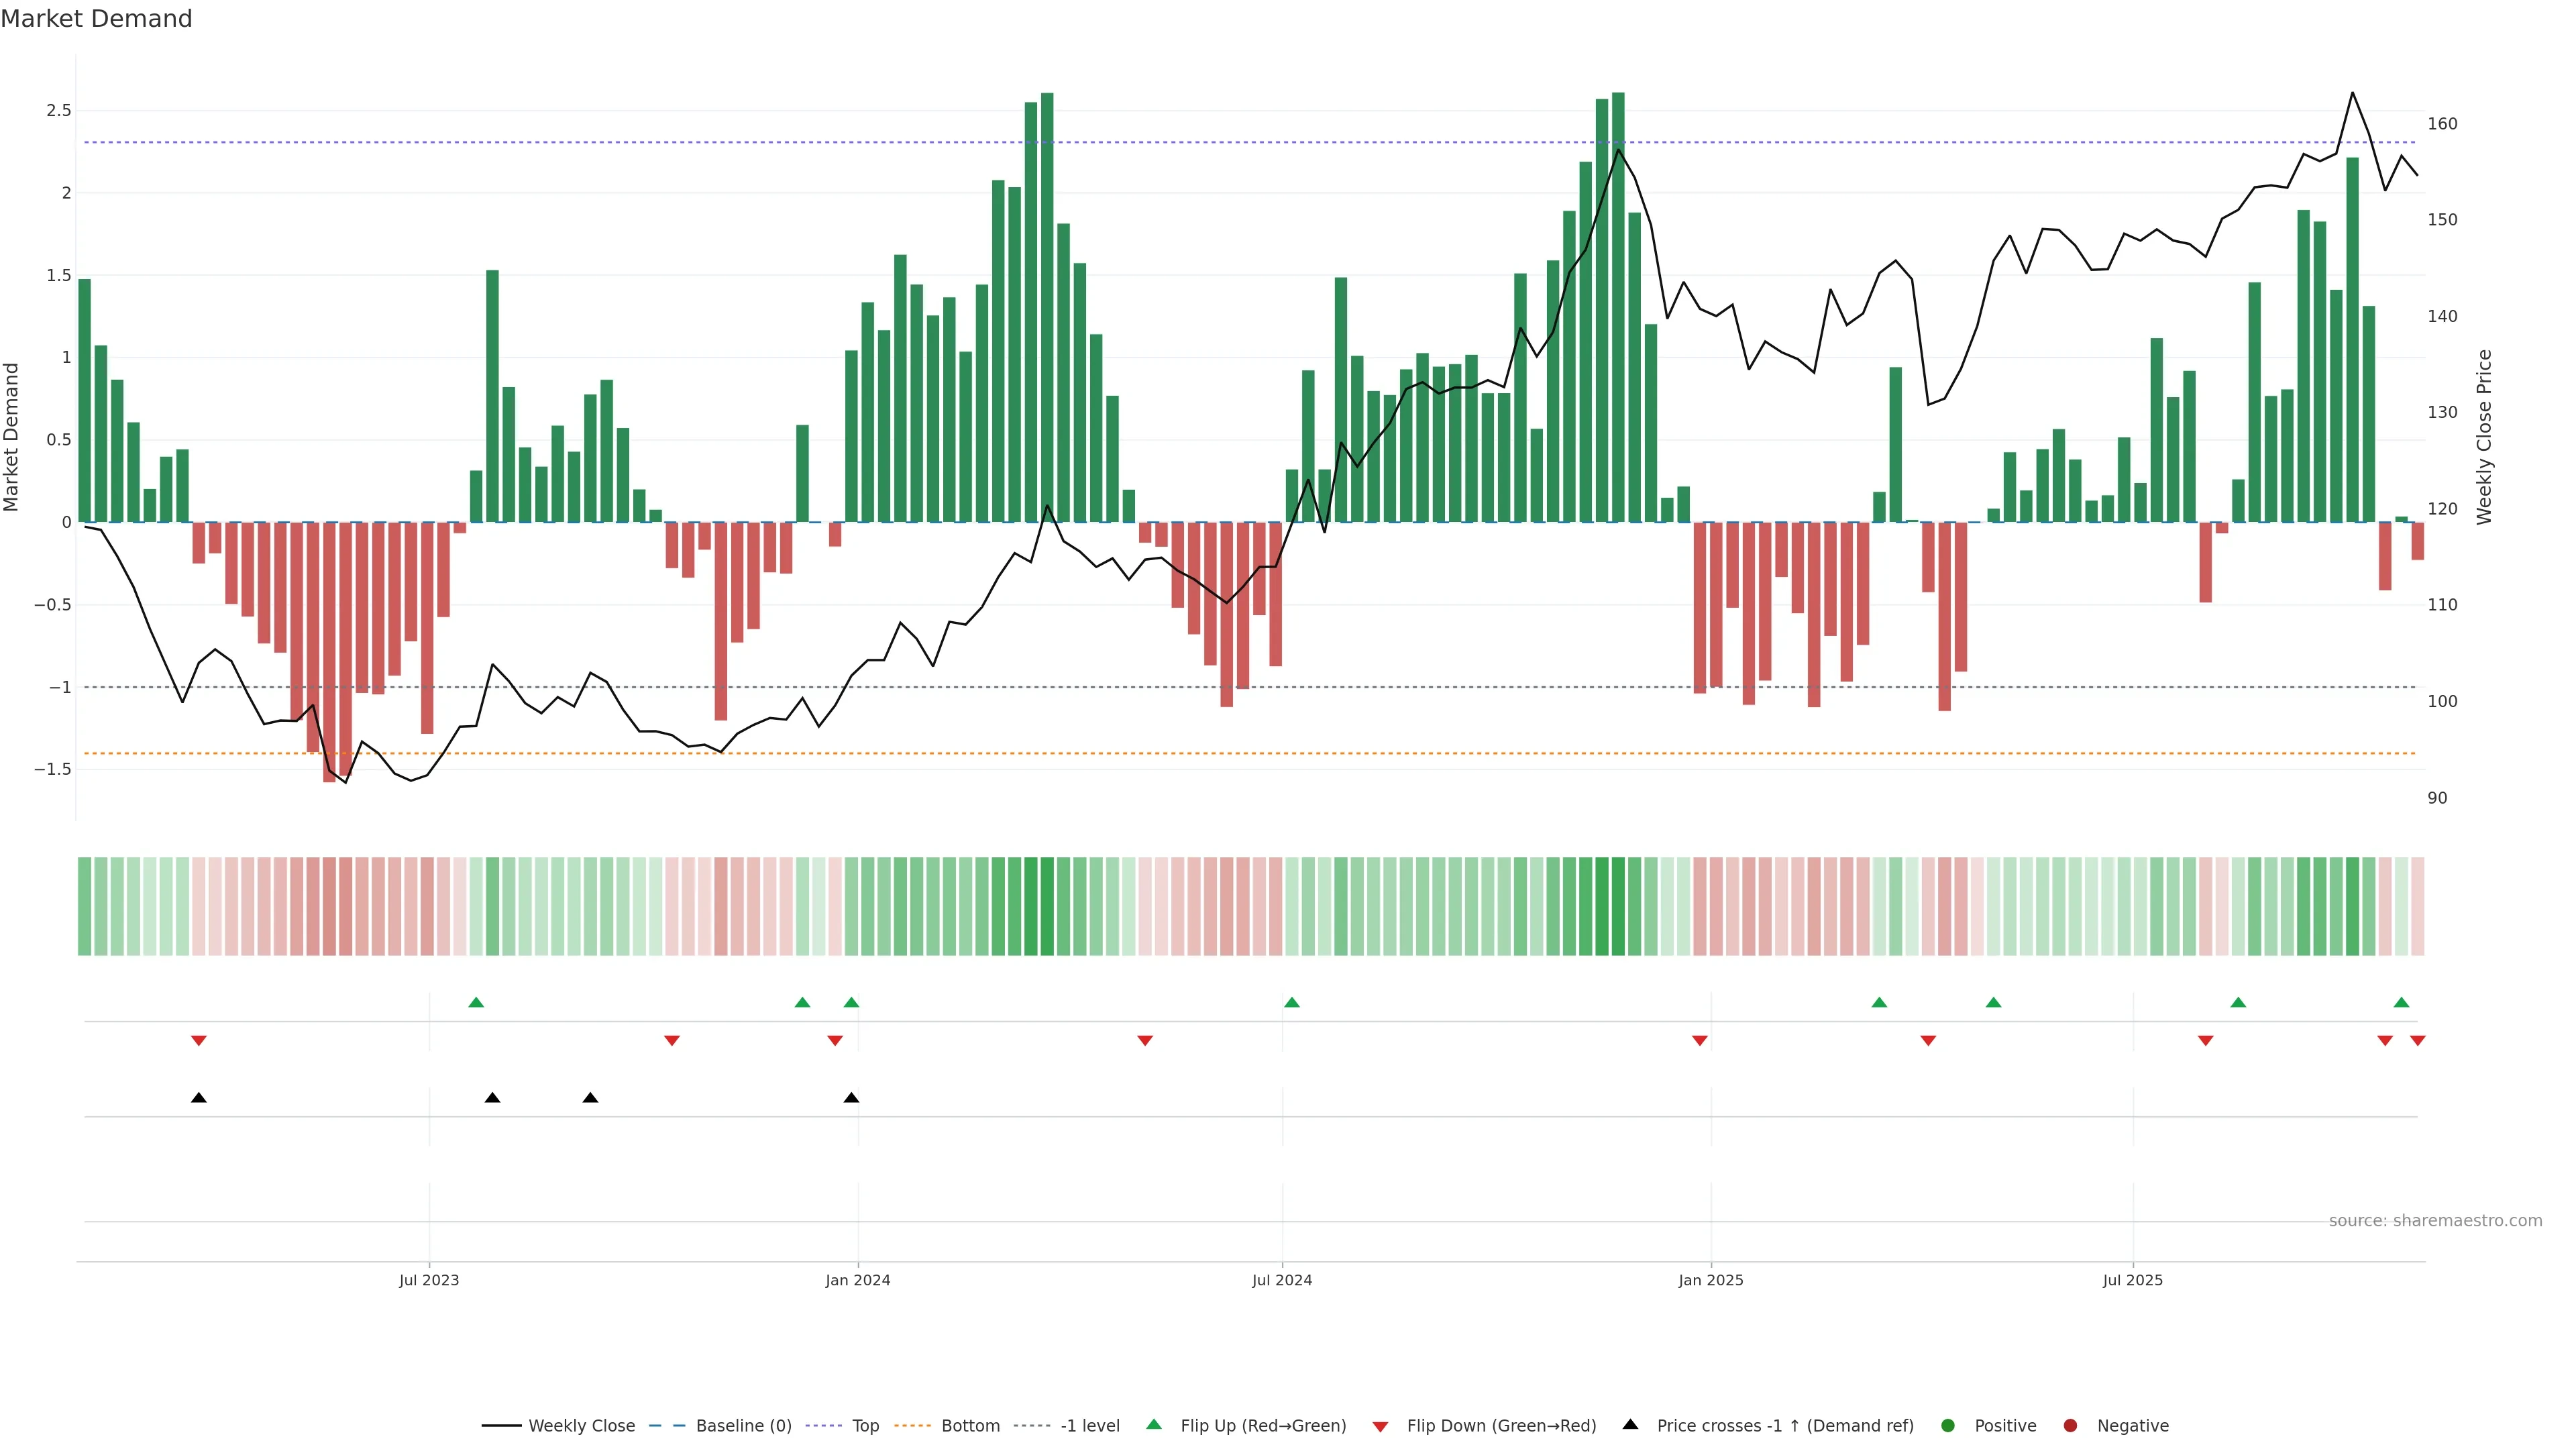Click Flip Down red triangle legend icon
2576x1449 pixels.
(1380, 1427)
